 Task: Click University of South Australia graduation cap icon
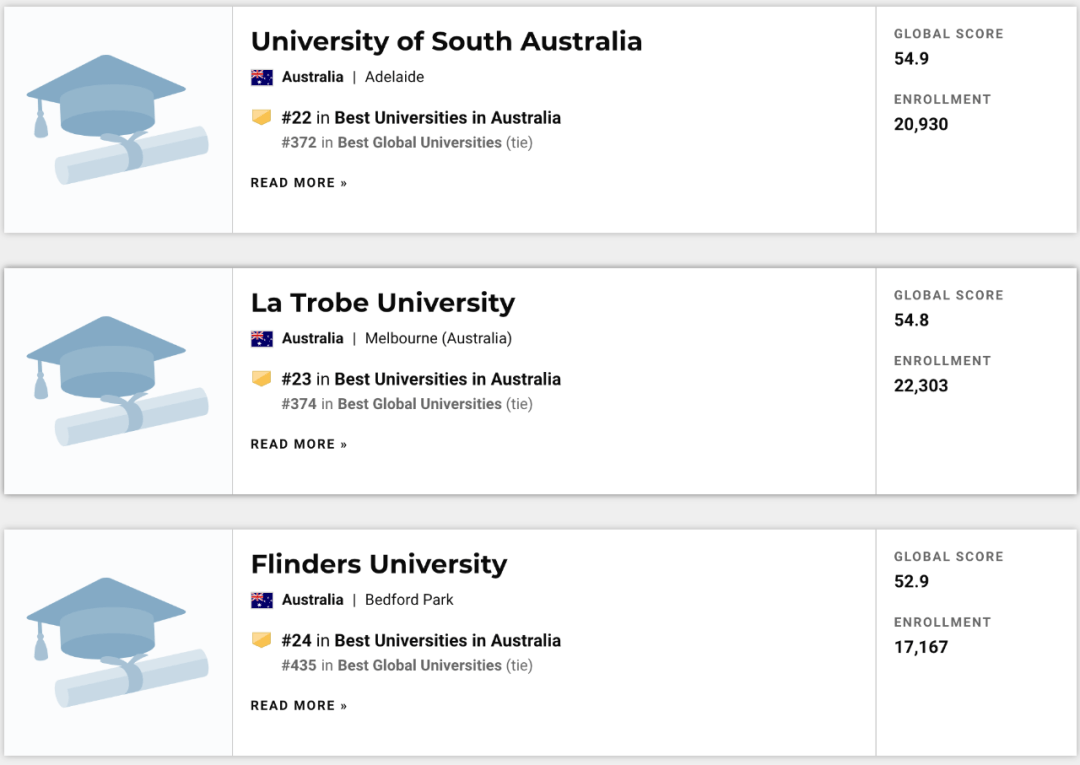click(117, 120)
